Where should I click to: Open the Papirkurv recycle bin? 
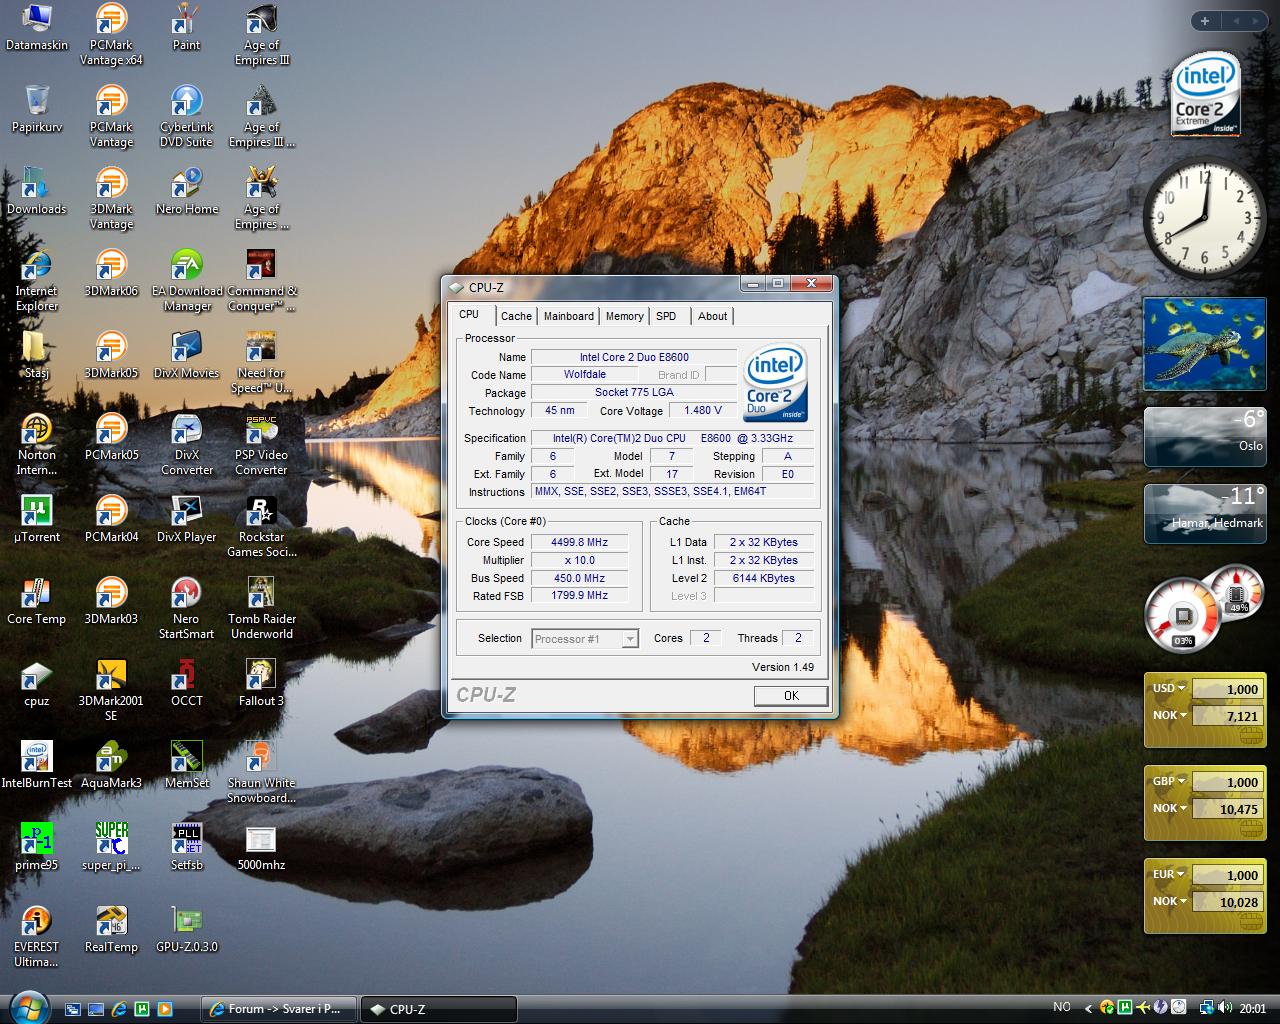pyautogui.click(x=37, y=110)
